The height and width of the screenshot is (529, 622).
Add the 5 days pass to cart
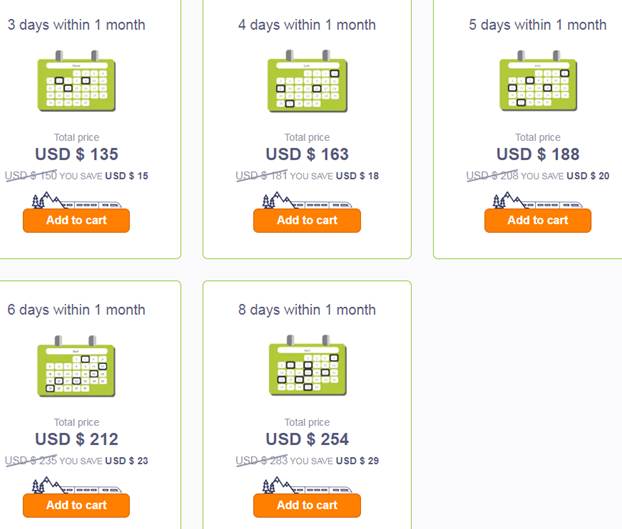[538, 220]
